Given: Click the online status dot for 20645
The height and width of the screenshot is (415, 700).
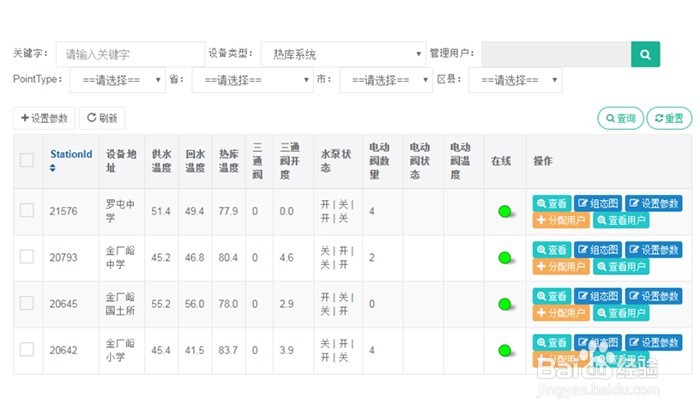Looking at the screenshot, I should point(504,304).
